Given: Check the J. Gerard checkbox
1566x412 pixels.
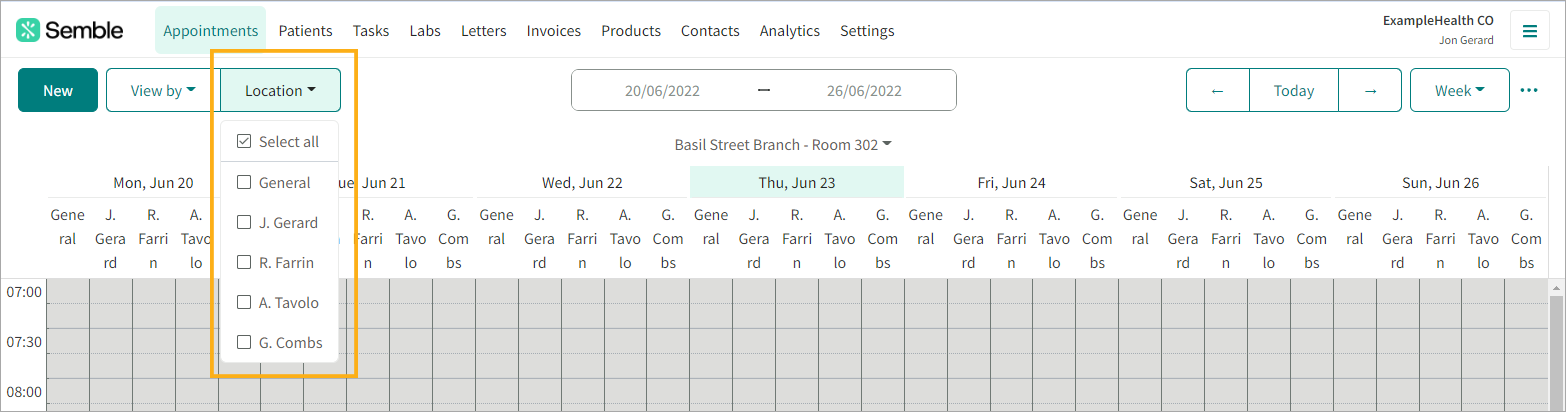Looking at the screenshot, I should (x=243, y=223).
